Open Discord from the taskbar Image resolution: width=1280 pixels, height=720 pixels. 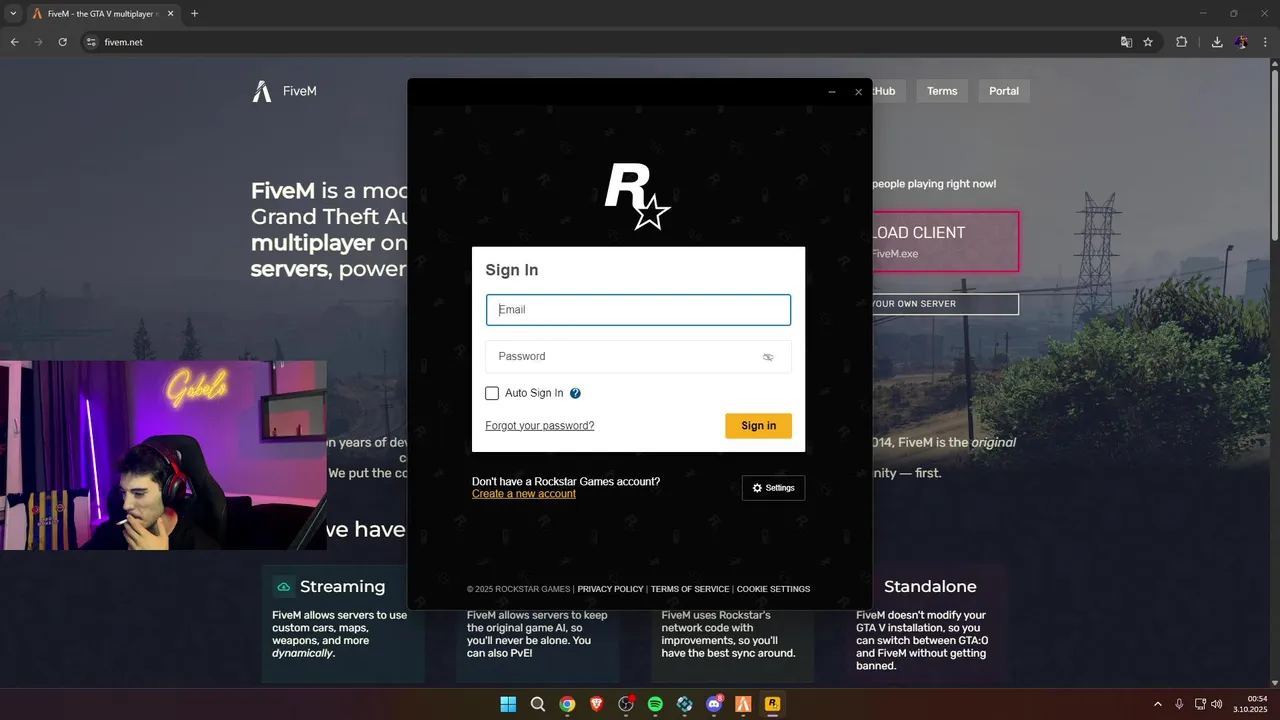pos(714,704)
